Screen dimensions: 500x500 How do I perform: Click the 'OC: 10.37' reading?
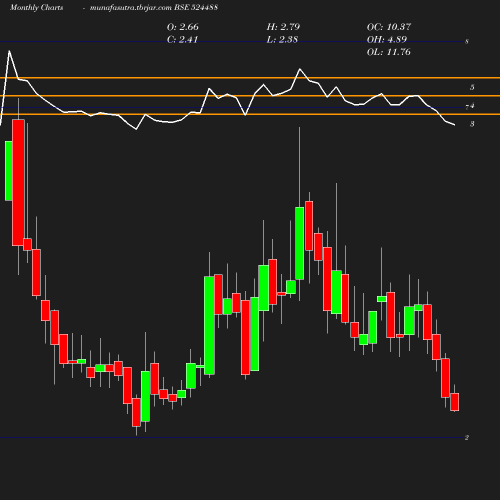[389, 27]
